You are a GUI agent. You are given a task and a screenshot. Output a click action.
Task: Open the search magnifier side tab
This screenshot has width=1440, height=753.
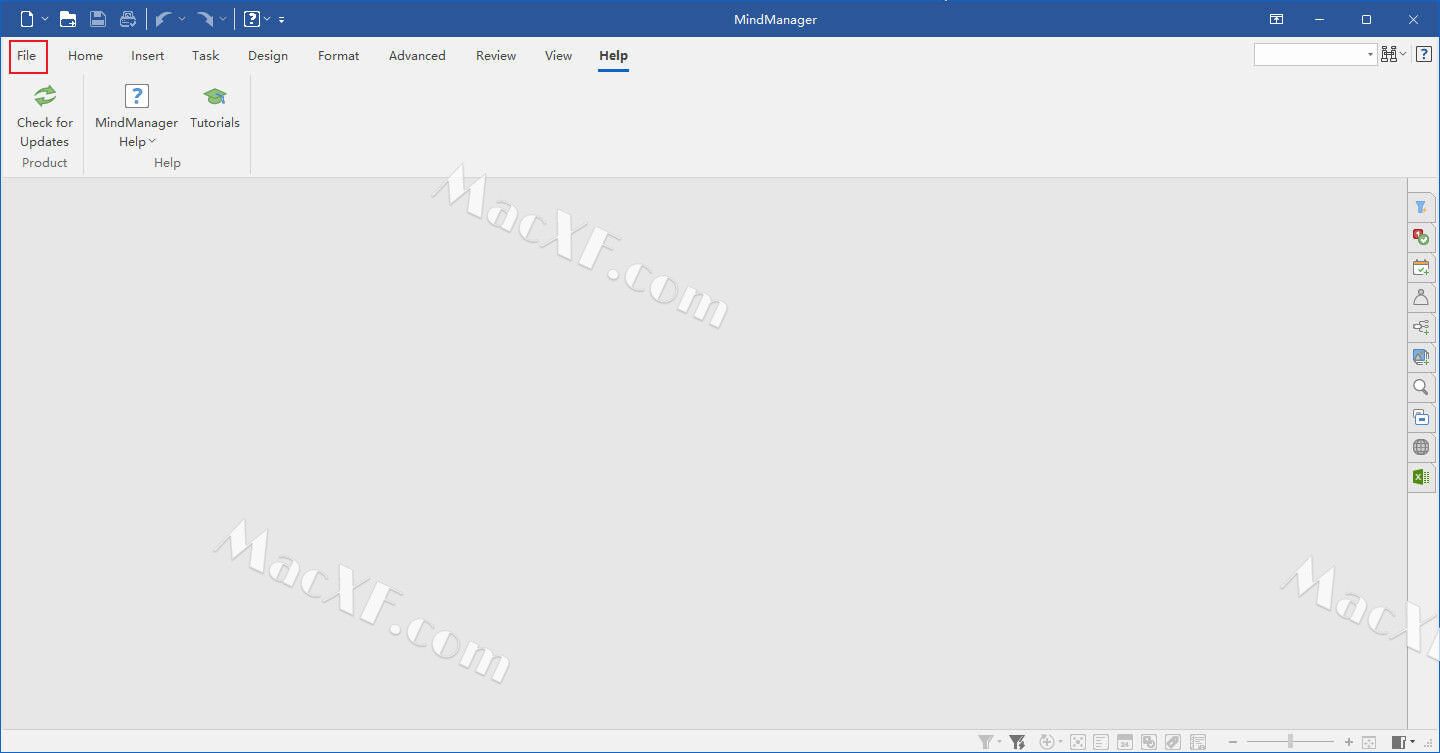click(x=1421, y=387)
